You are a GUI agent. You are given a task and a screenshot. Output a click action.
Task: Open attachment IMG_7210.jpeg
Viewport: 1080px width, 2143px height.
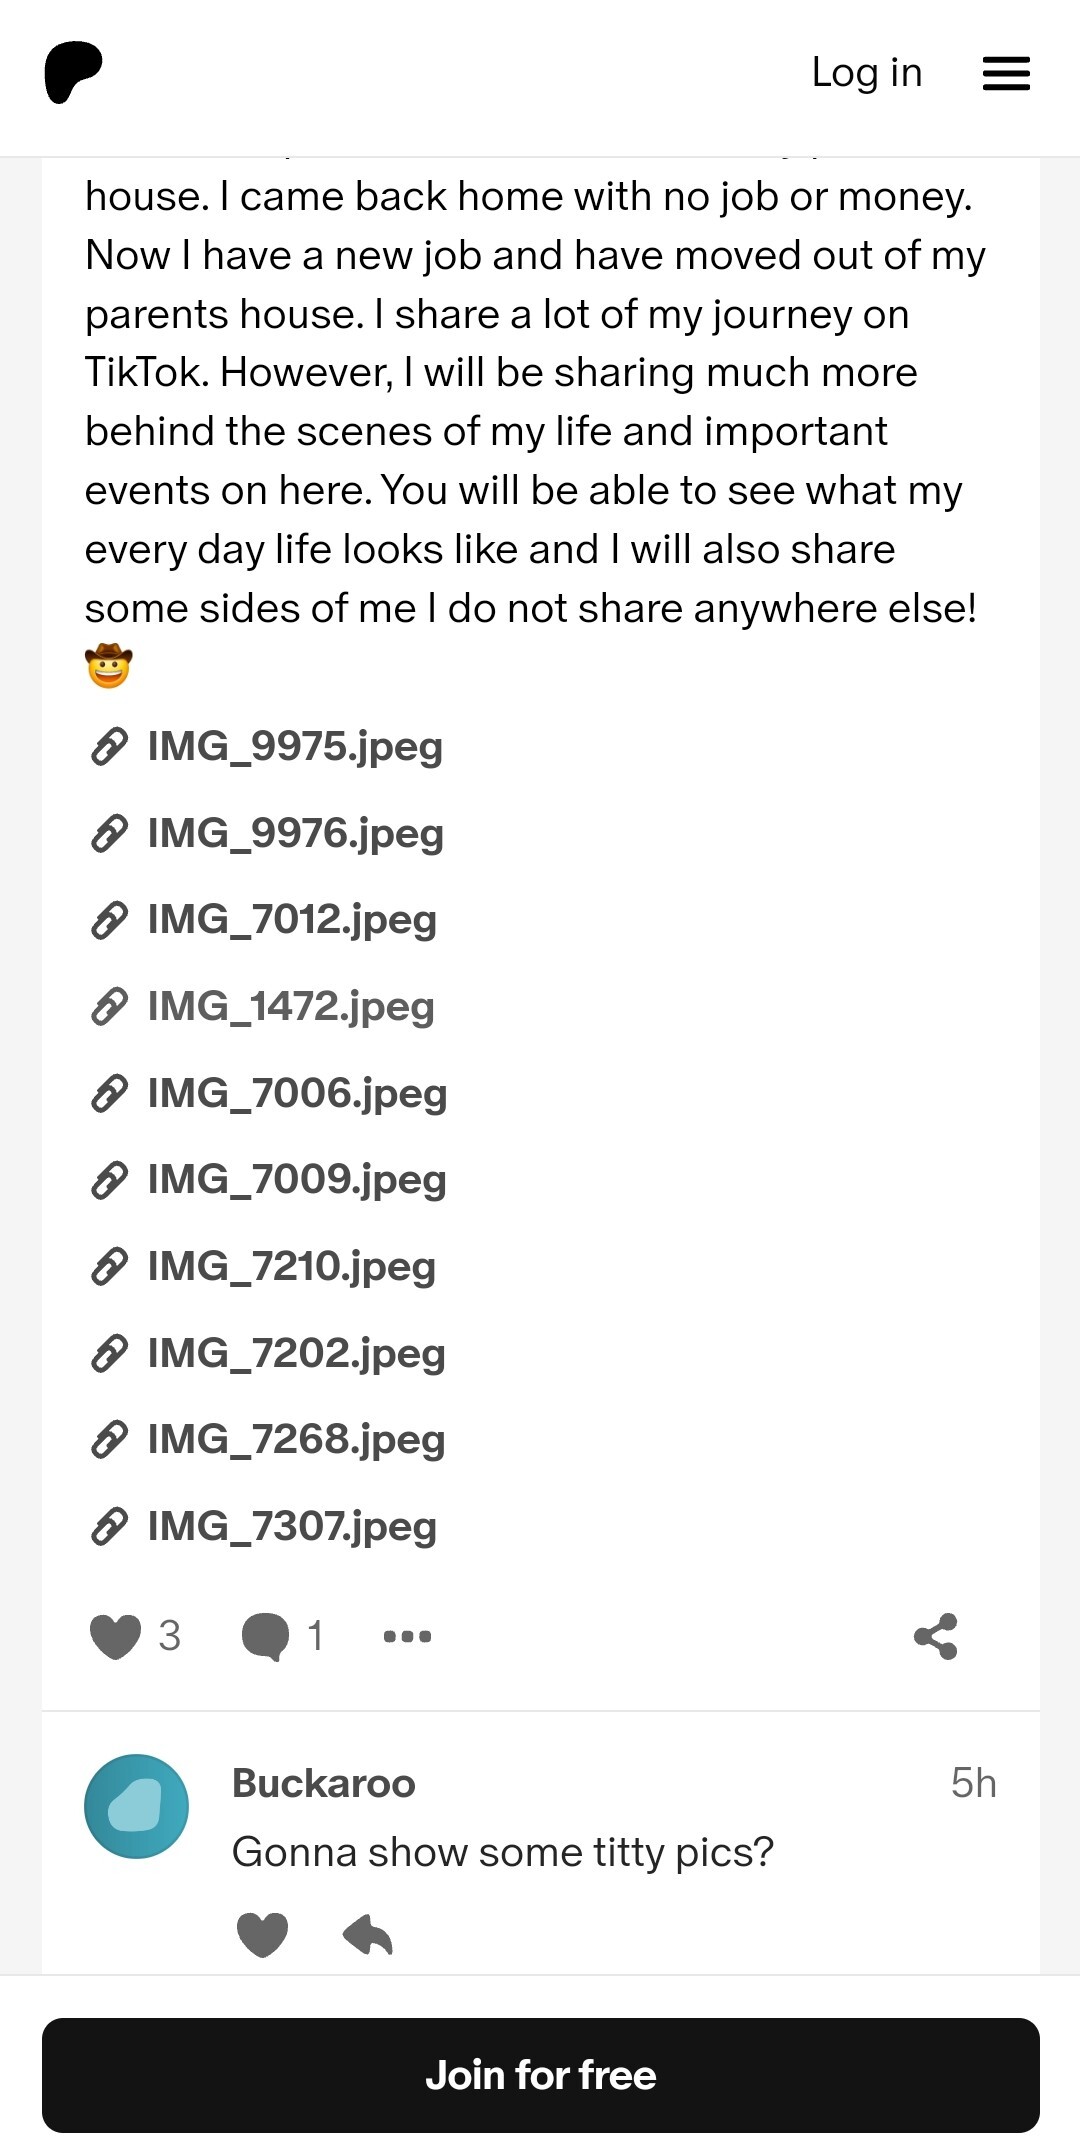(x=291, y=1266)
